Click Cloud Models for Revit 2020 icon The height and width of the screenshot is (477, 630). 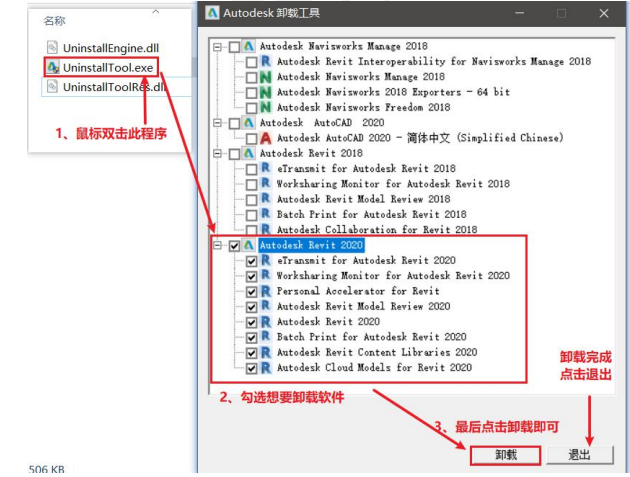[x=266, y=368]
